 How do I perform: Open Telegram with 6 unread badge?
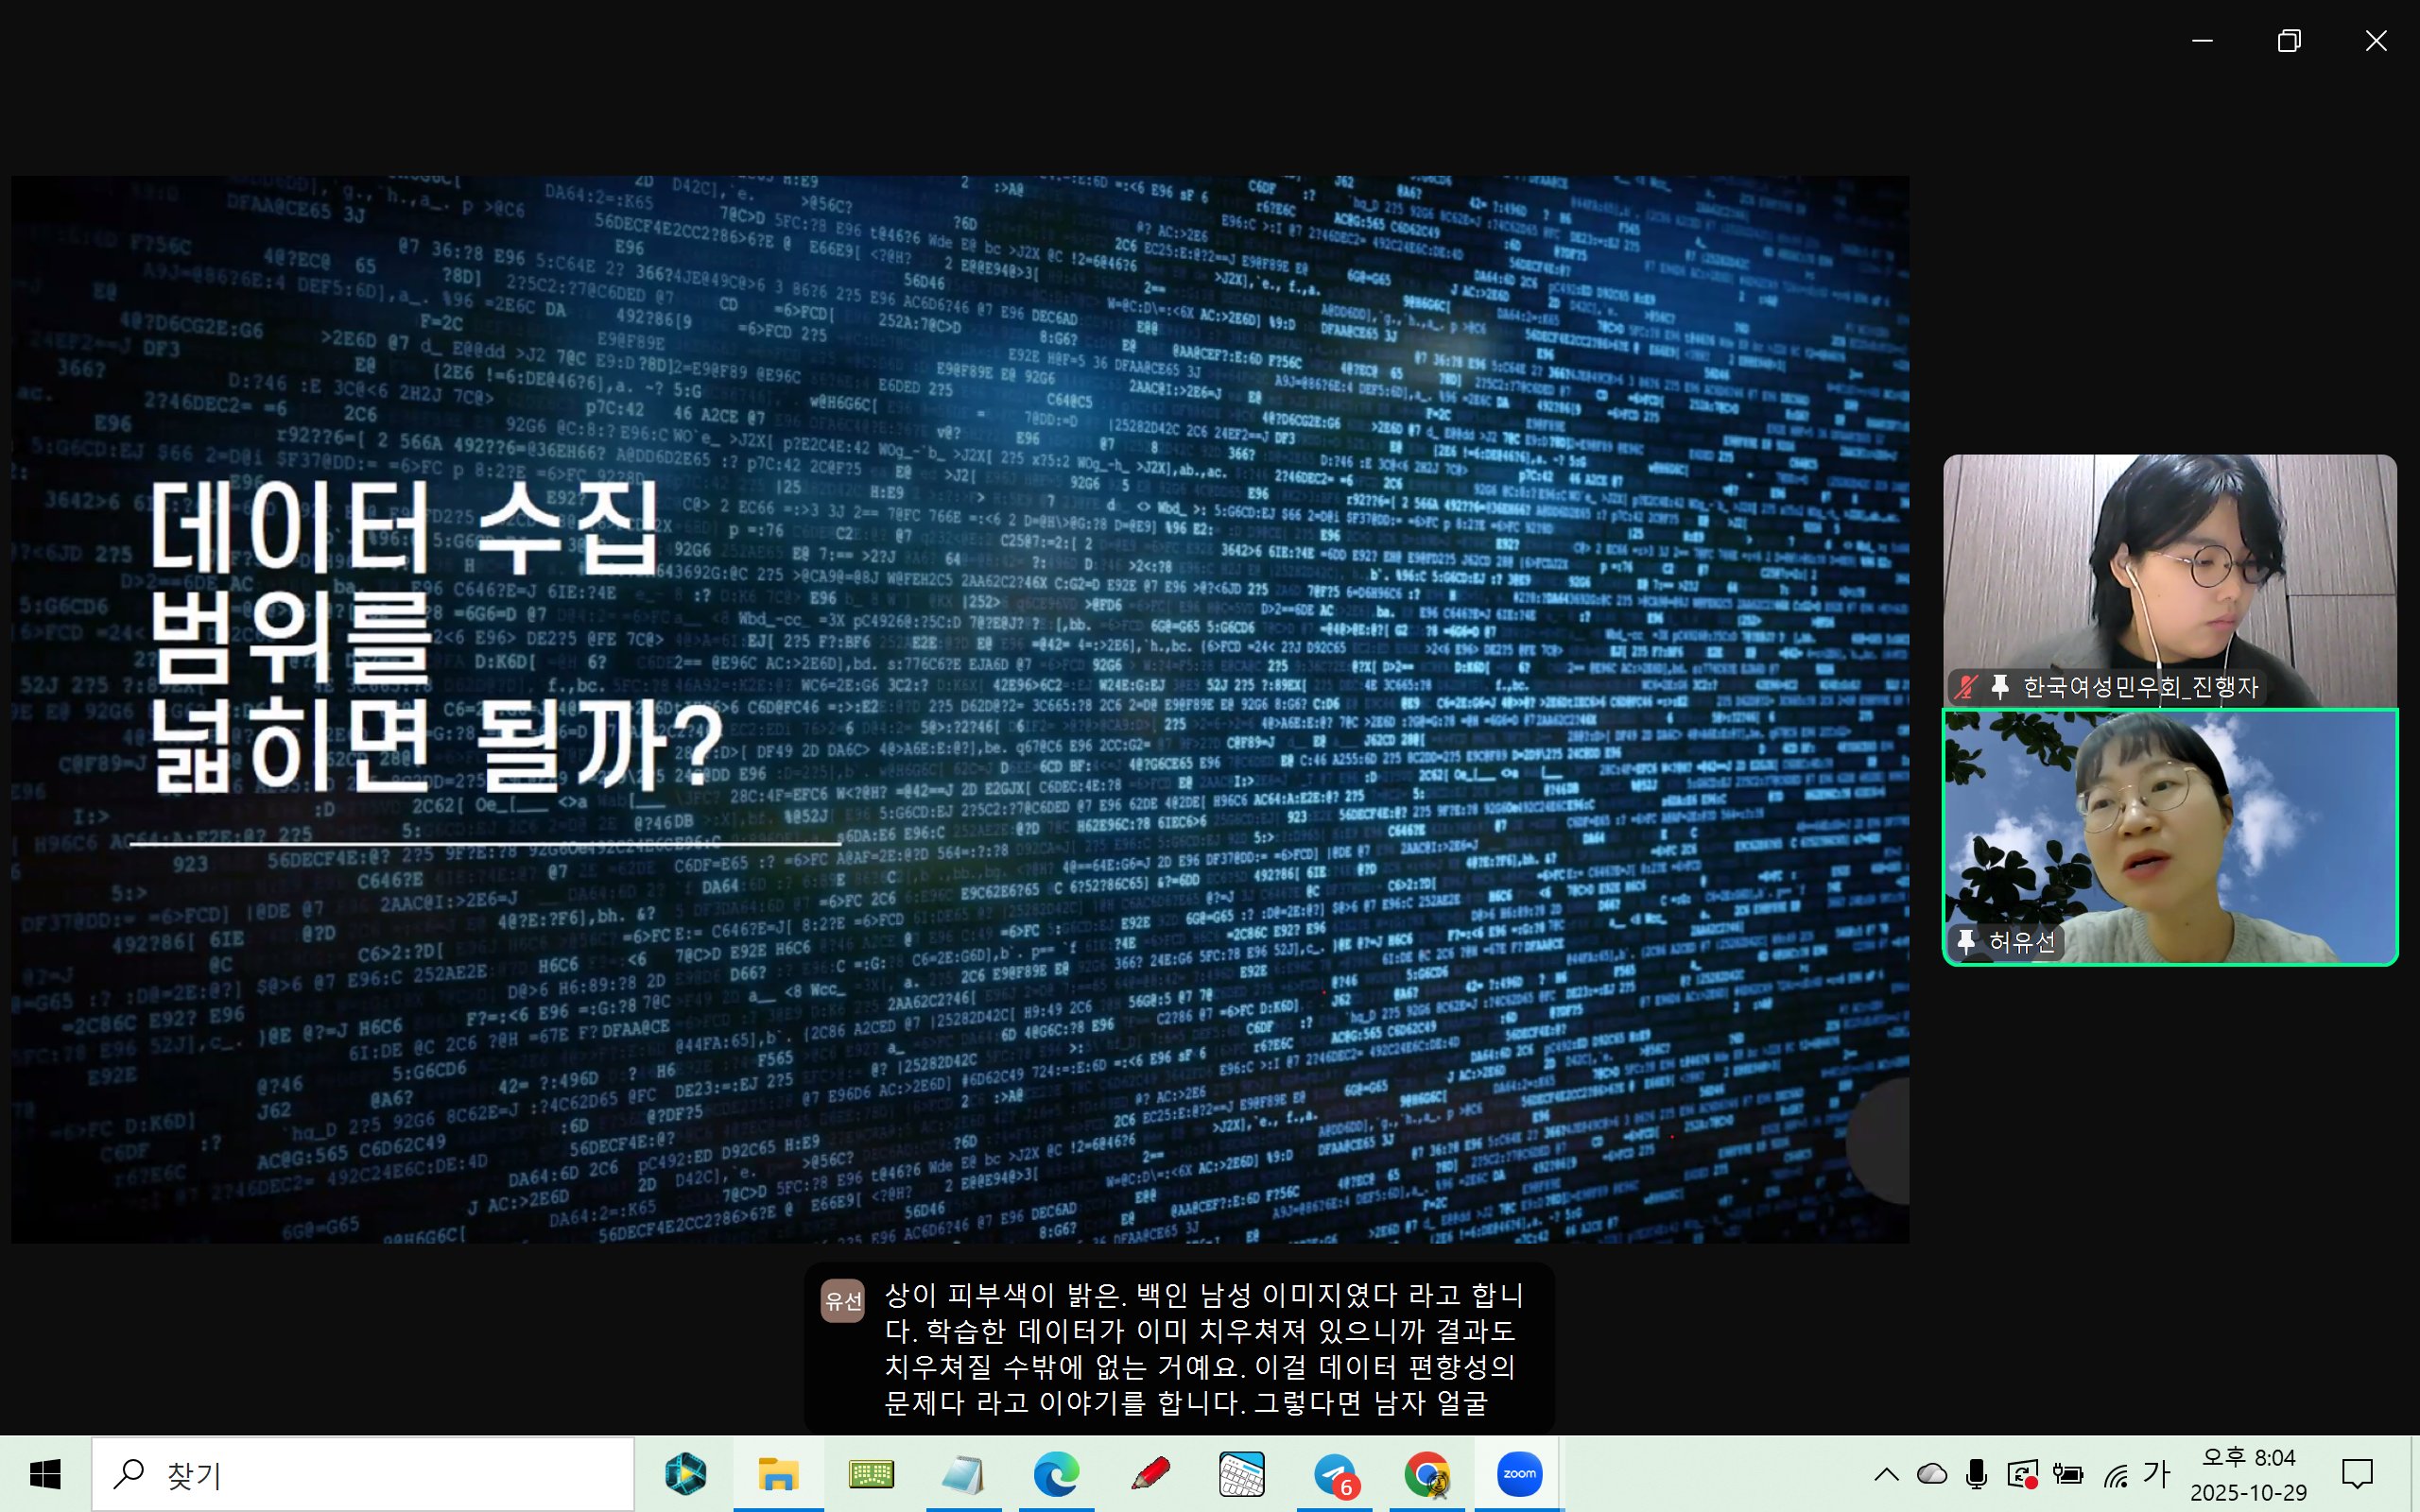coord(1334,1474)
